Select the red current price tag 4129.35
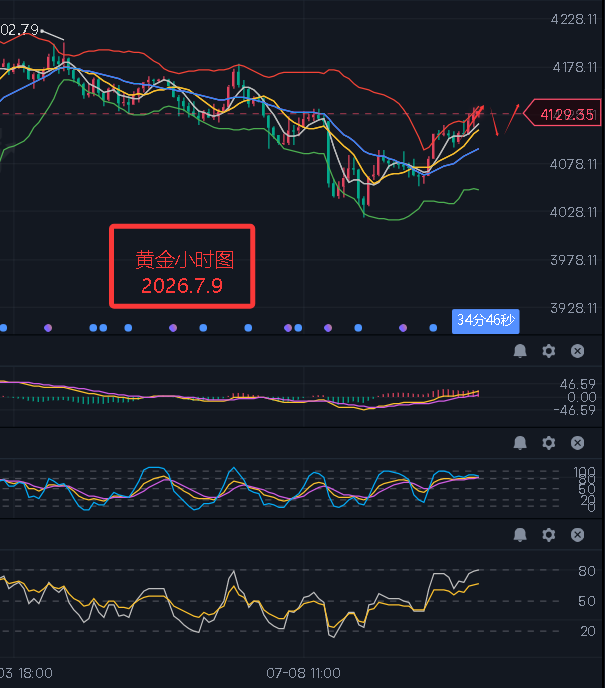The width and height of the screenshot is (605, 688). [562, 113]
